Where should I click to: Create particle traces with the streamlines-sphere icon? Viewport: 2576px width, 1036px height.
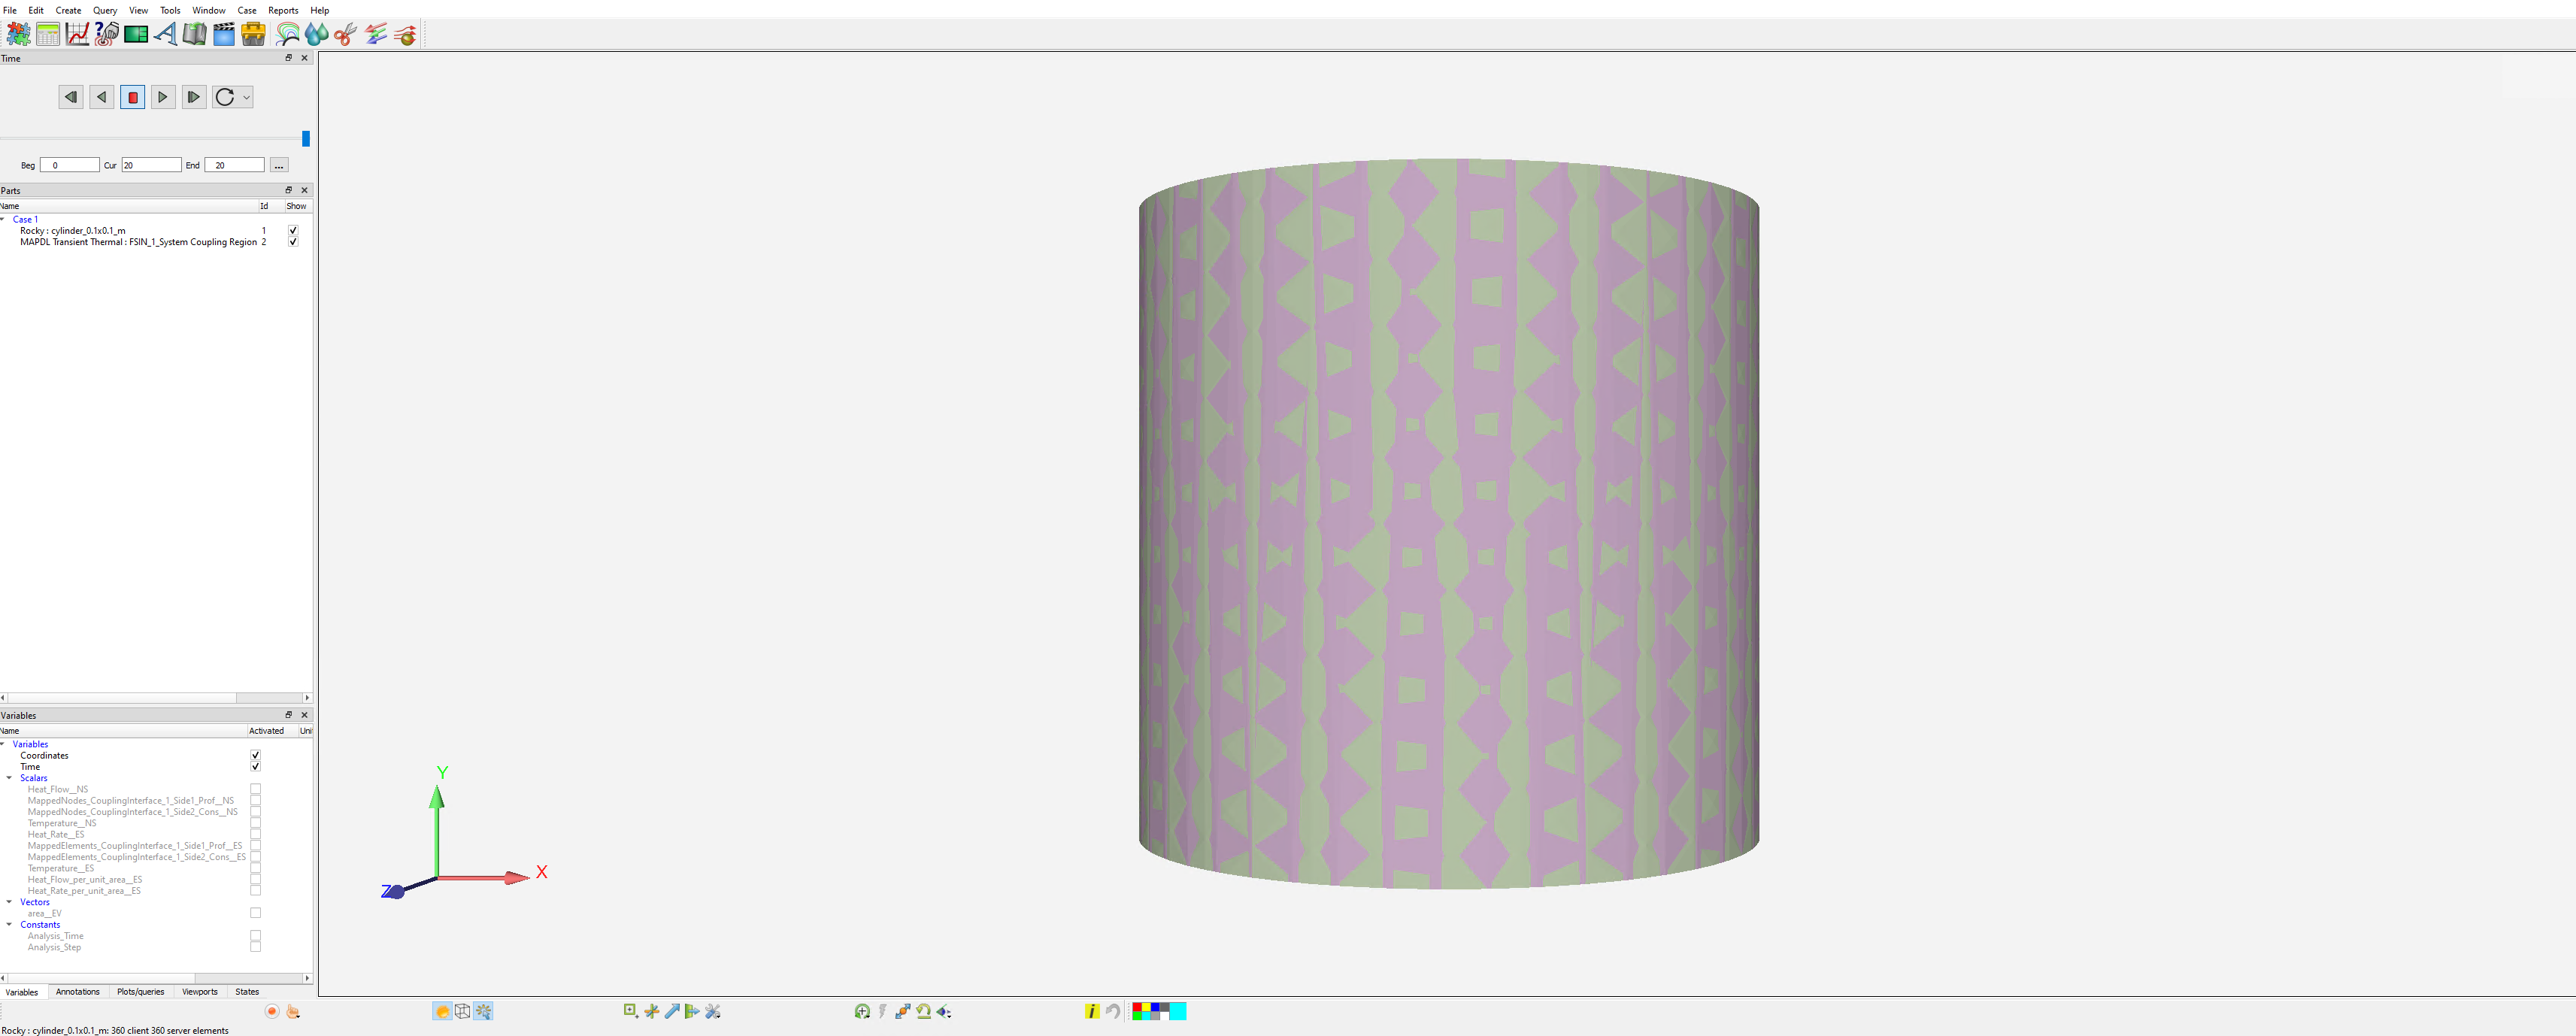tap(405, 34)
